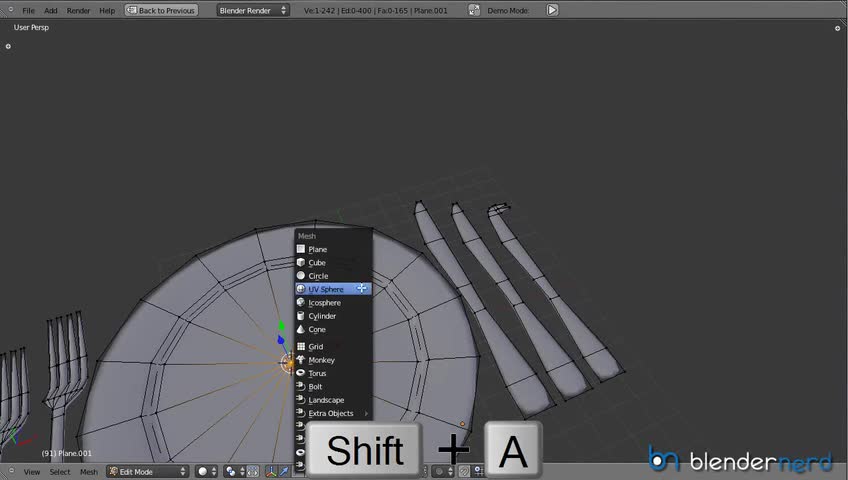Select Torus from the Mesh menu
Image resolution: width=848 pixels, height=480 pixels.
point(333,373)
